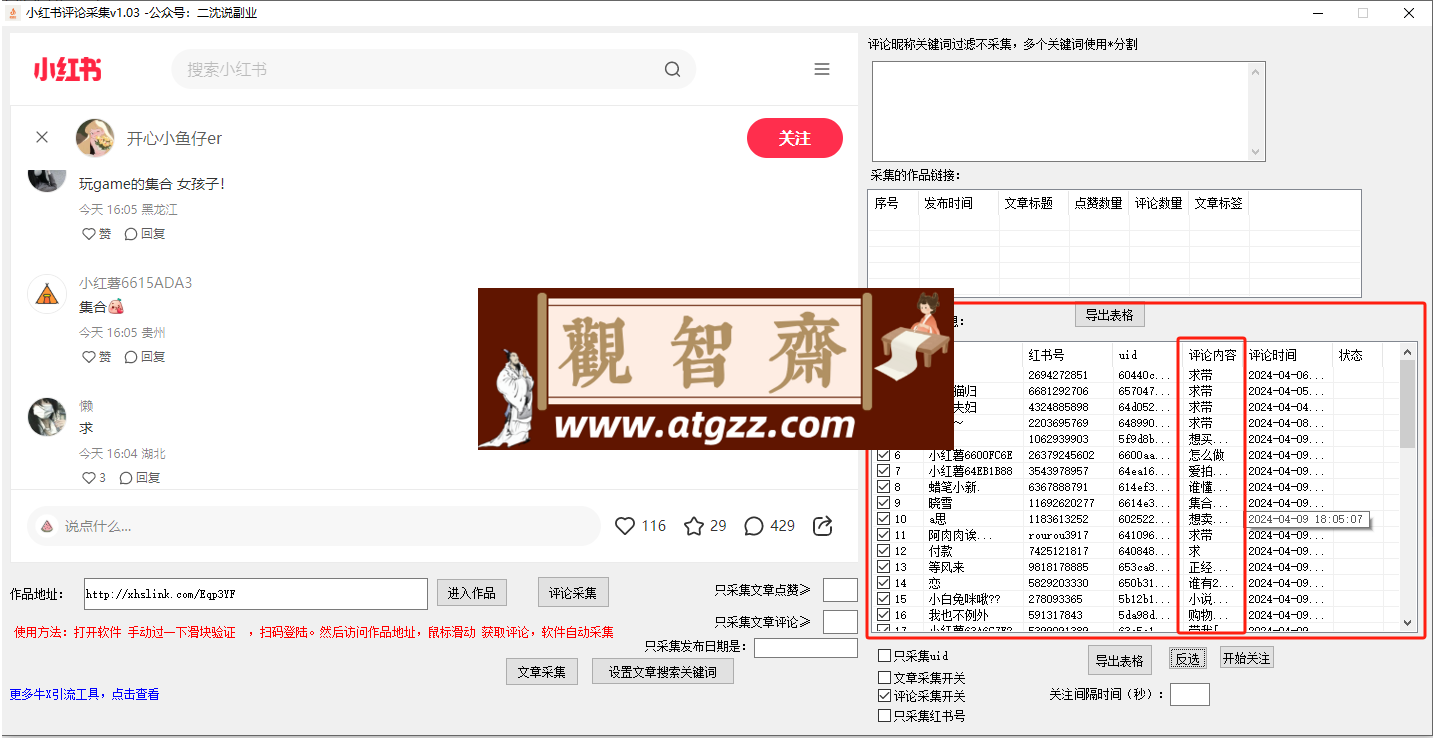Click the 点赞数量 column header

(x=1099, y=203)
